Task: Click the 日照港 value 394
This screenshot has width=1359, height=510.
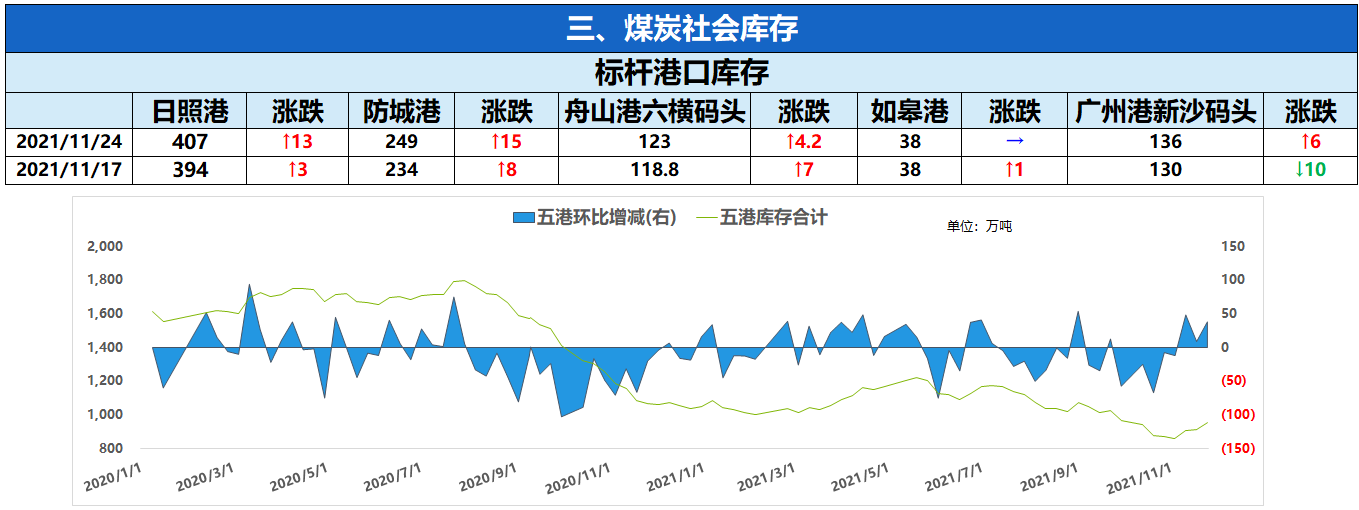Action: coord(190,170)
